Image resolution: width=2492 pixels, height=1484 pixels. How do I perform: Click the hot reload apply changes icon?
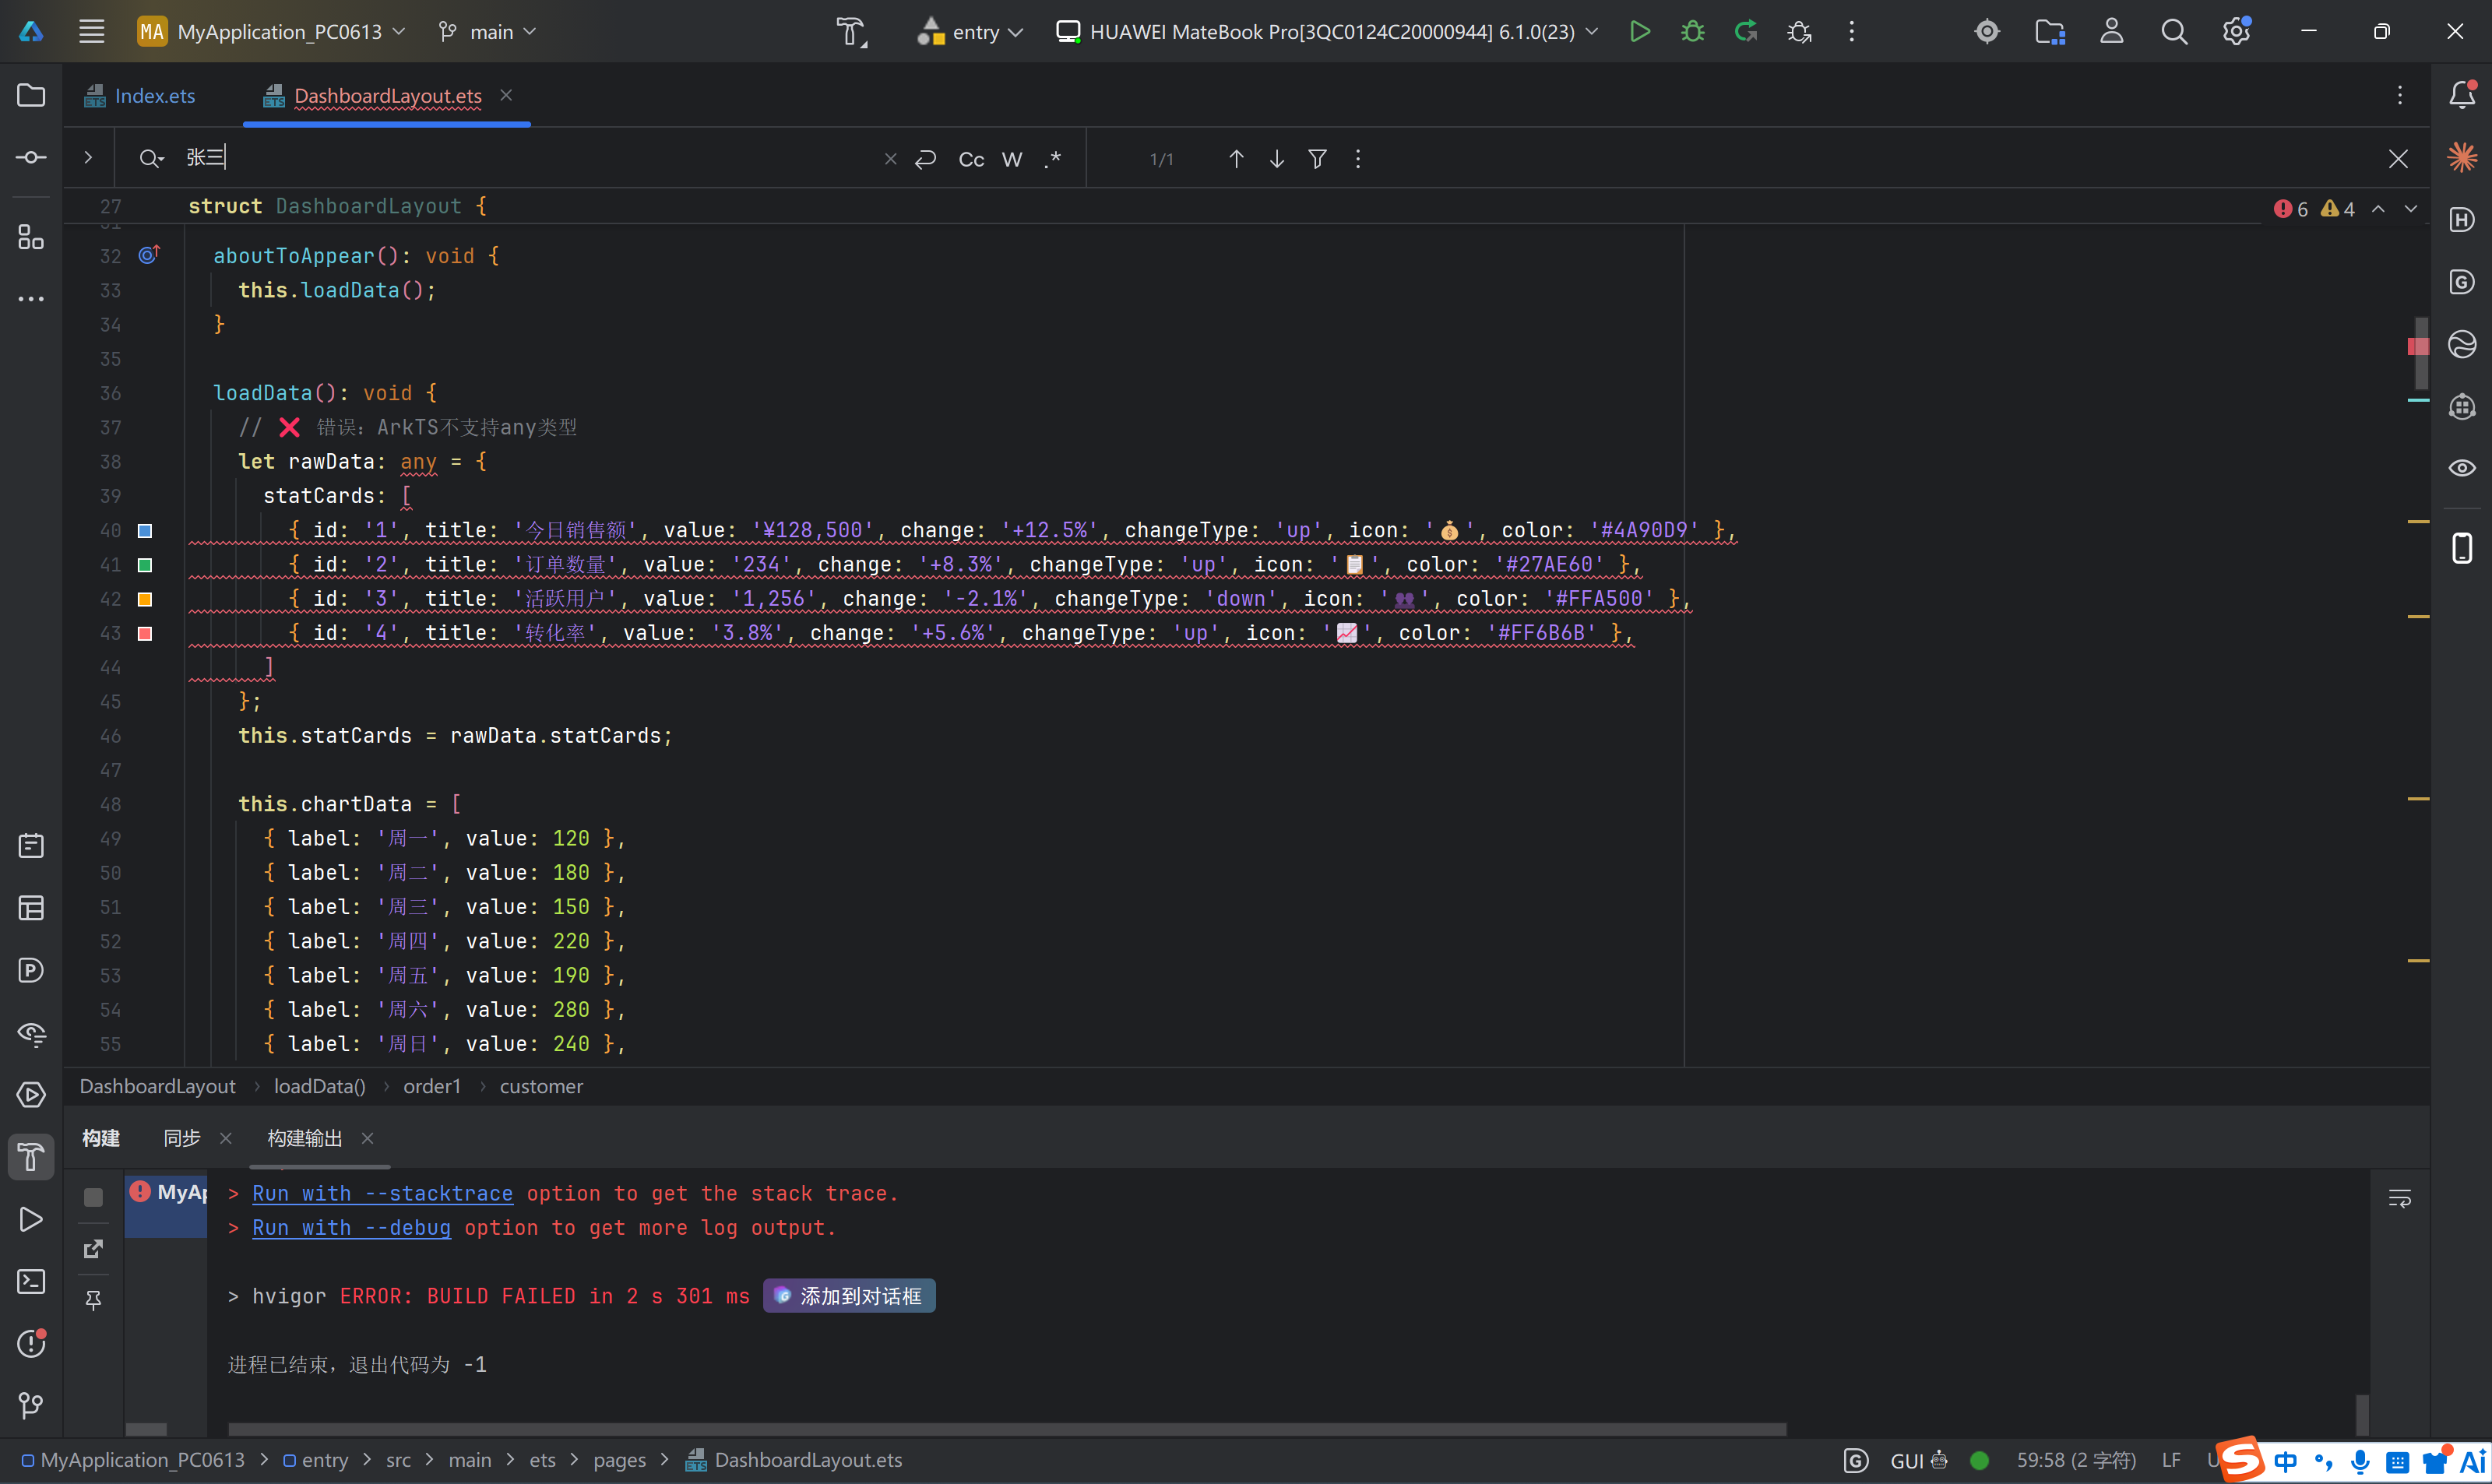tap(1746, 32)
